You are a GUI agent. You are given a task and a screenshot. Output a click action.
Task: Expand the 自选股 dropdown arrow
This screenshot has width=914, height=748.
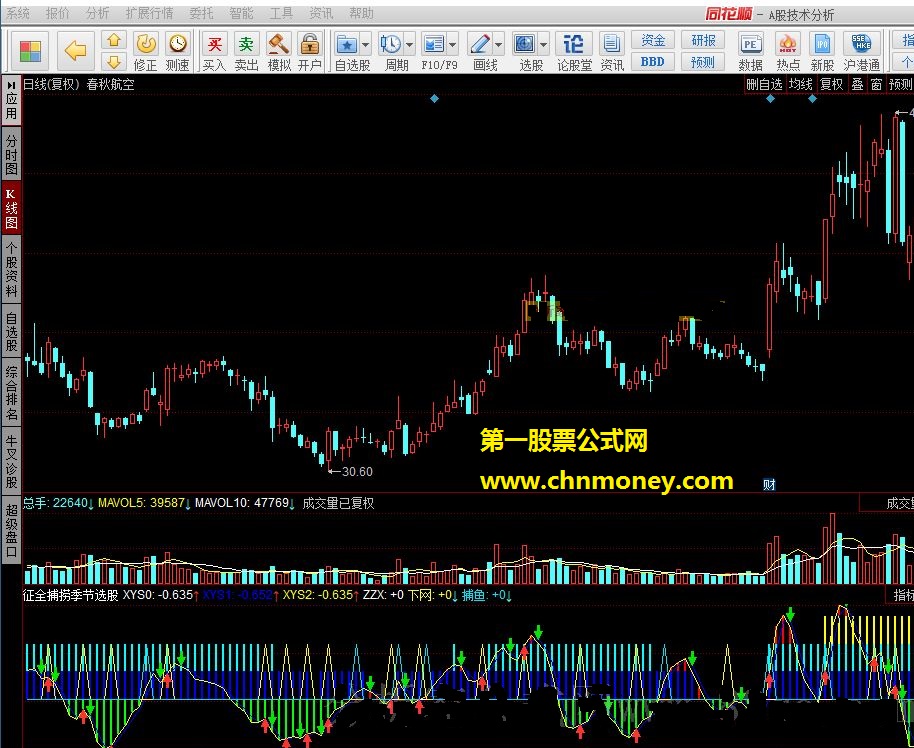tap(365, 44)
